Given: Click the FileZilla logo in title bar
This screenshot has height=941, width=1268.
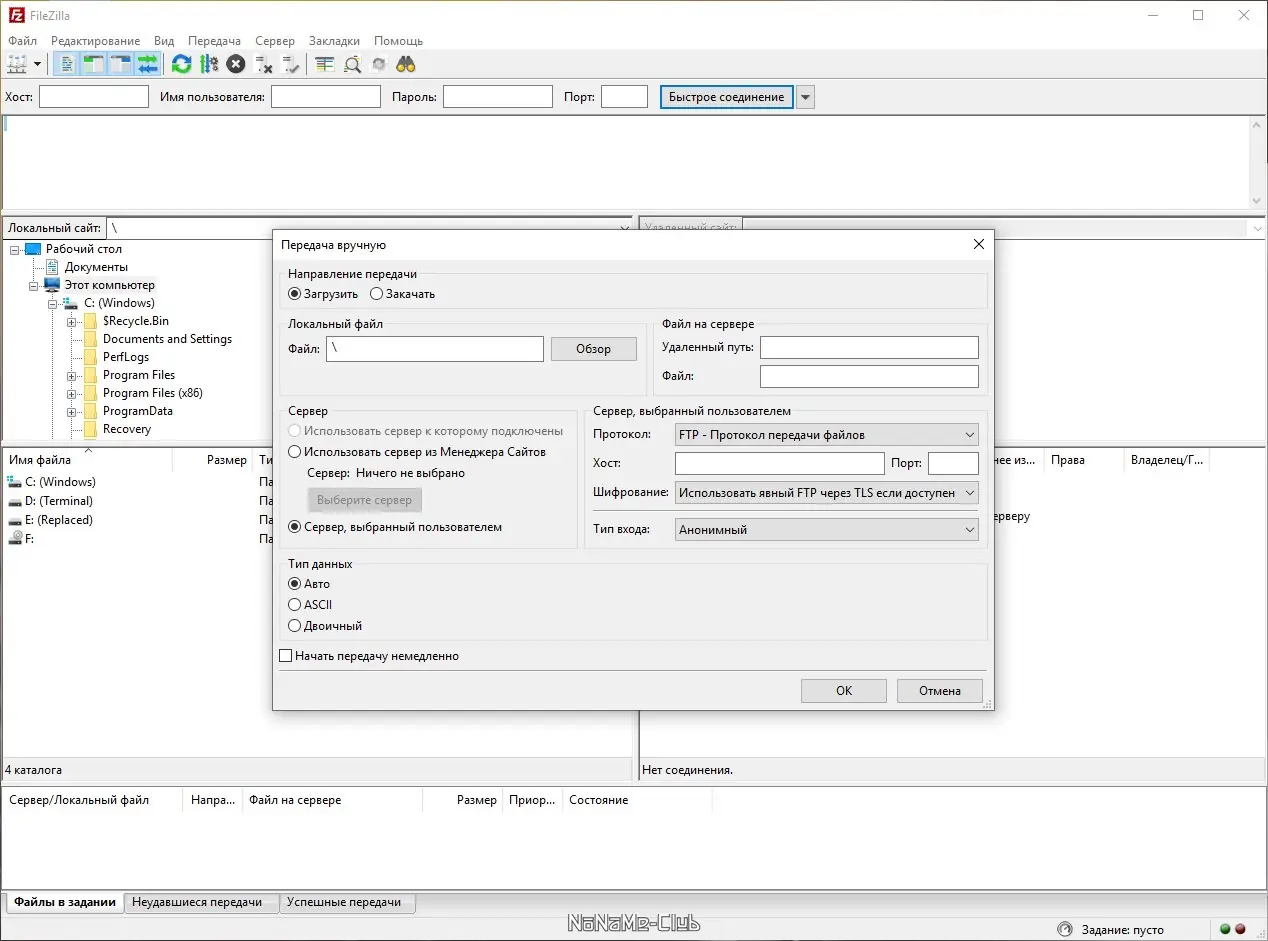Looking at the screenshot, I should coord(16,16).
